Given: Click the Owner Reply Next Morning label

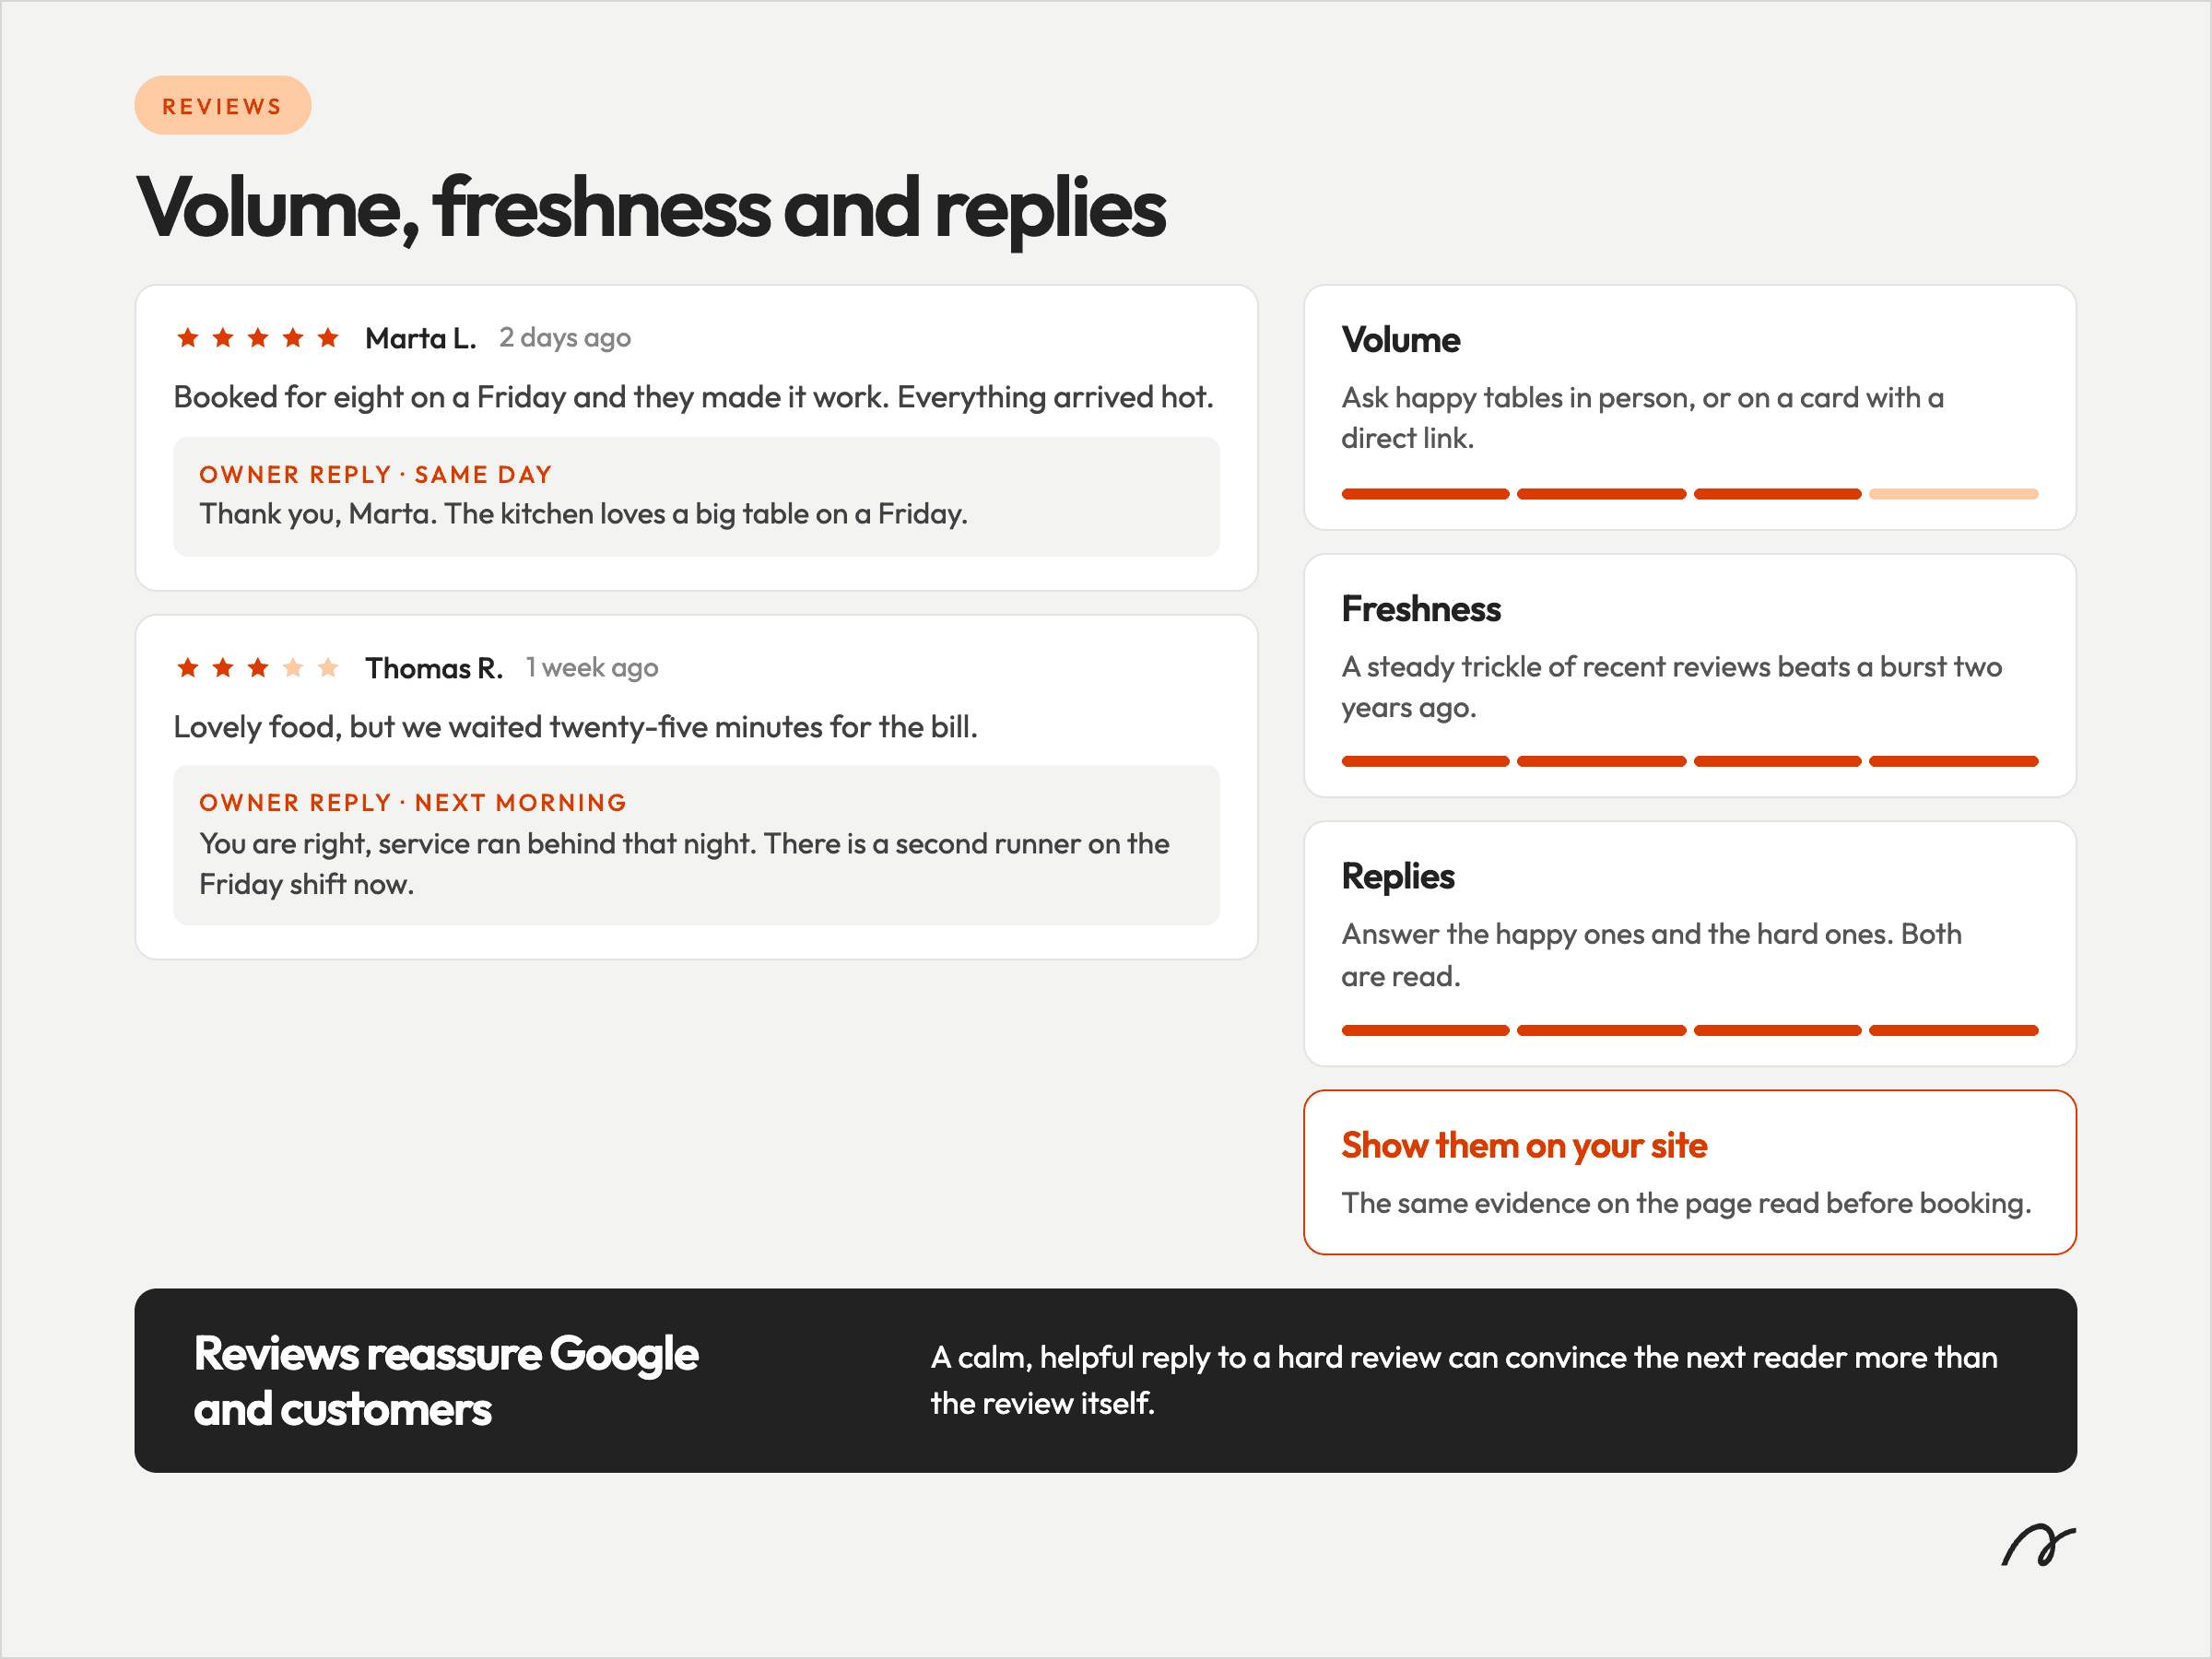Looking at the screenshot, I should (413, 803).
